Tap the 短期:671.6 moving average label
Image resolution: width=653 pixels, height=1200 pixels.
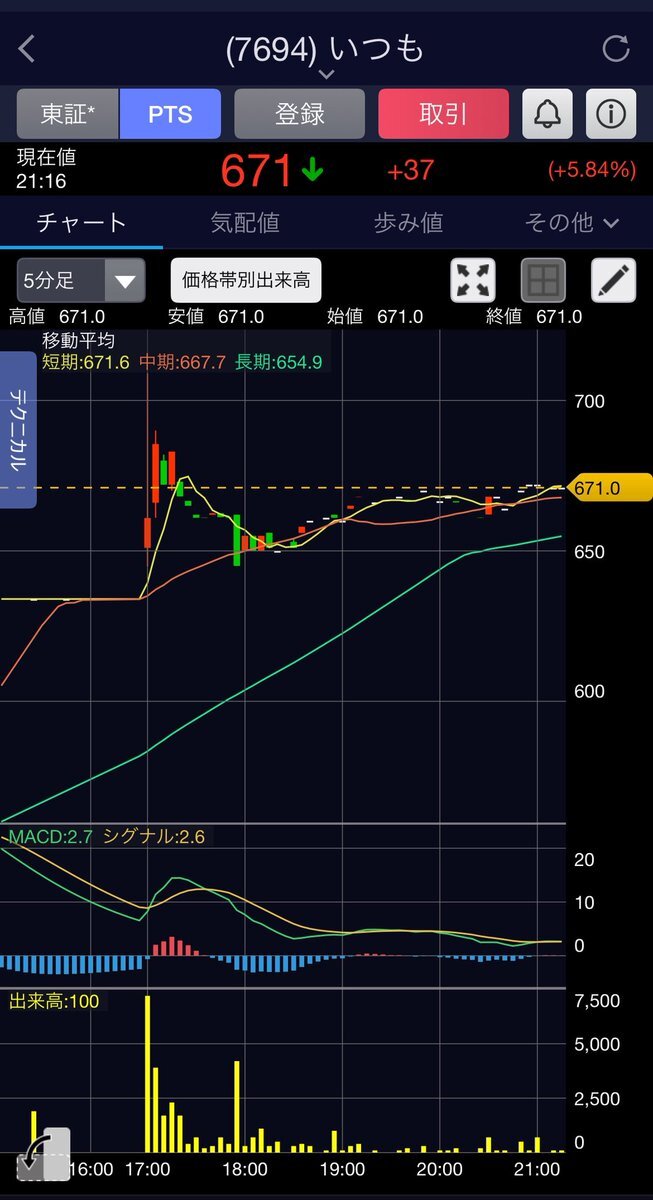coord(86,362)
